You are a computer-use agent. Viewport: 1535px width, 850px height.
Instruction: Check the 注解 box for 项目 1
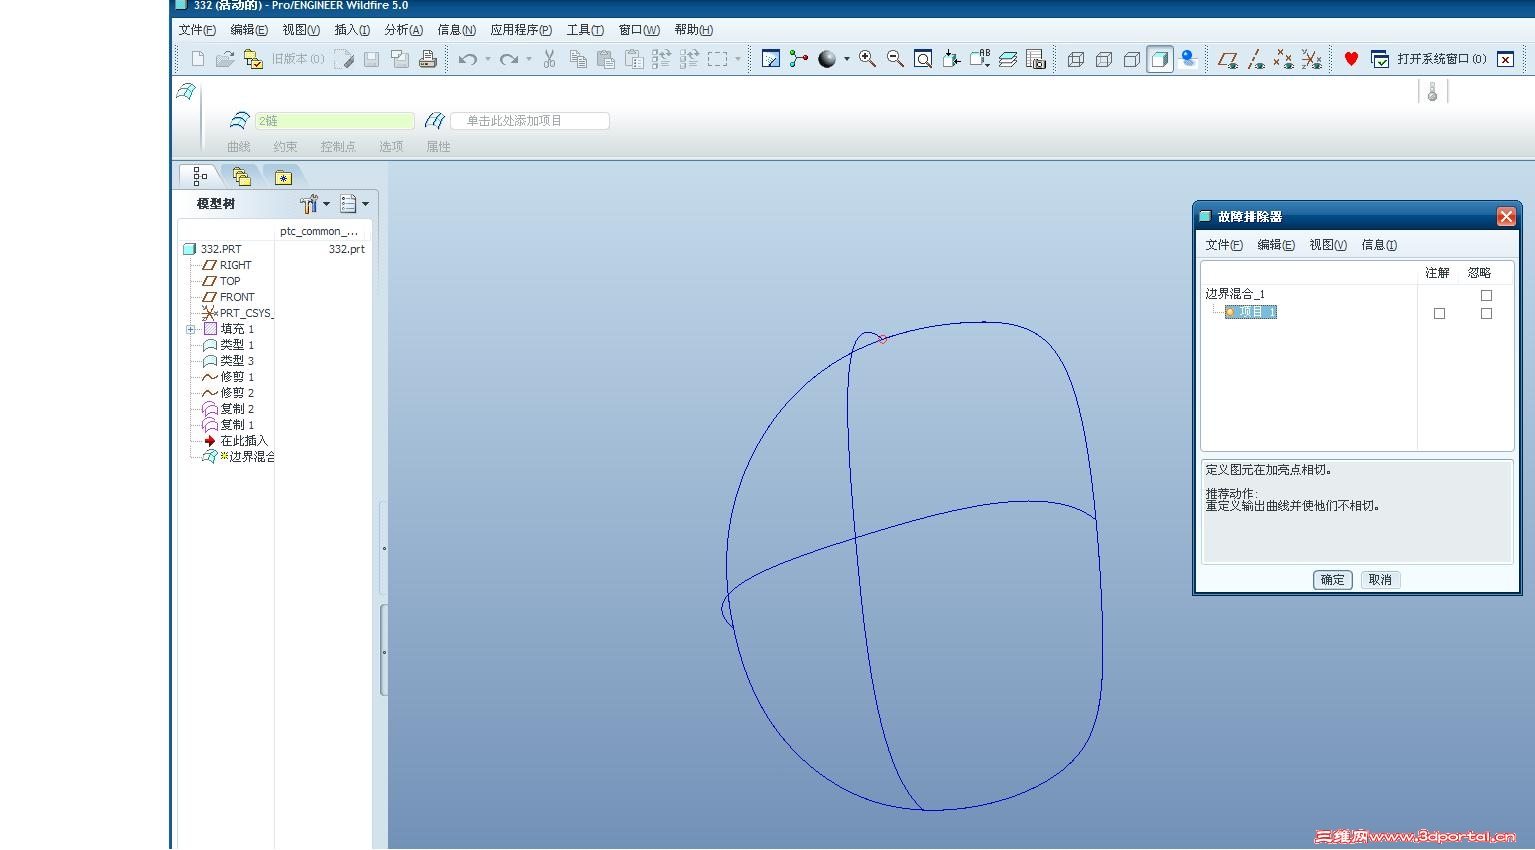tap(1439, 313)
